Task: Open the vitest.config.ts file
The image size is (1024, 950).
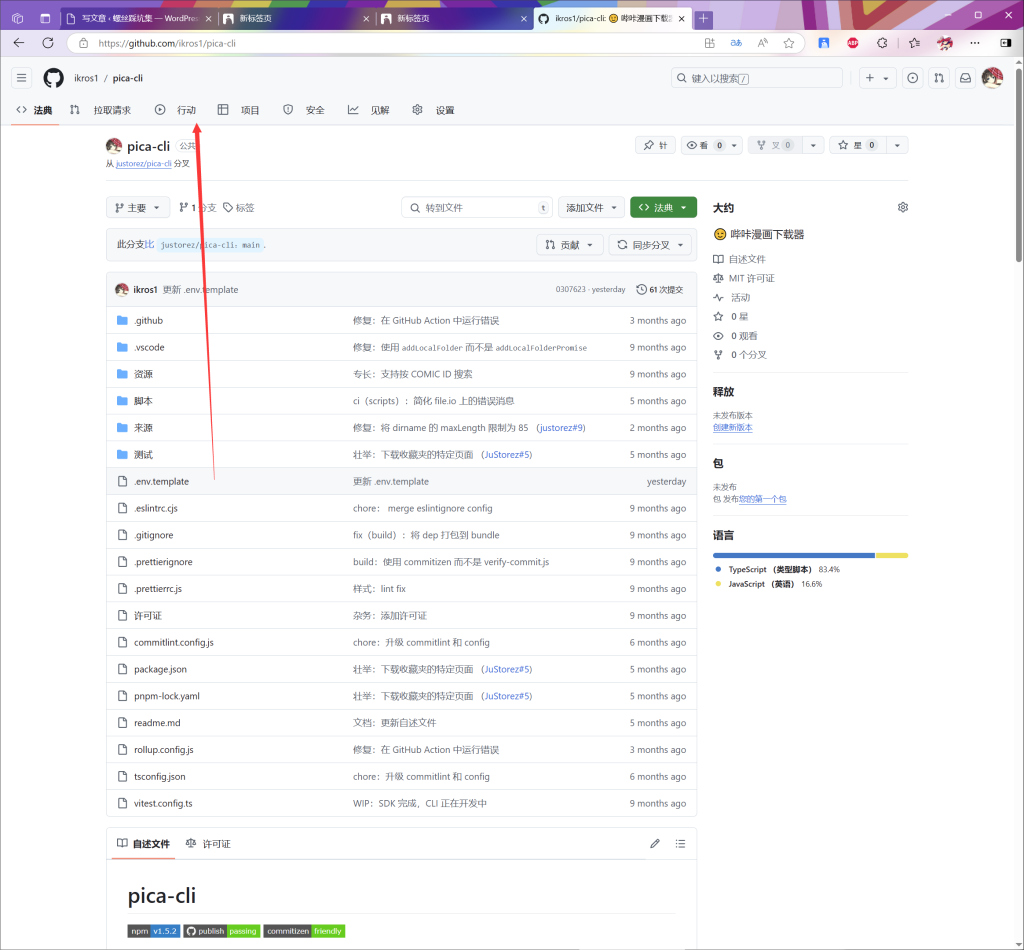Action: tap(163, 803)
